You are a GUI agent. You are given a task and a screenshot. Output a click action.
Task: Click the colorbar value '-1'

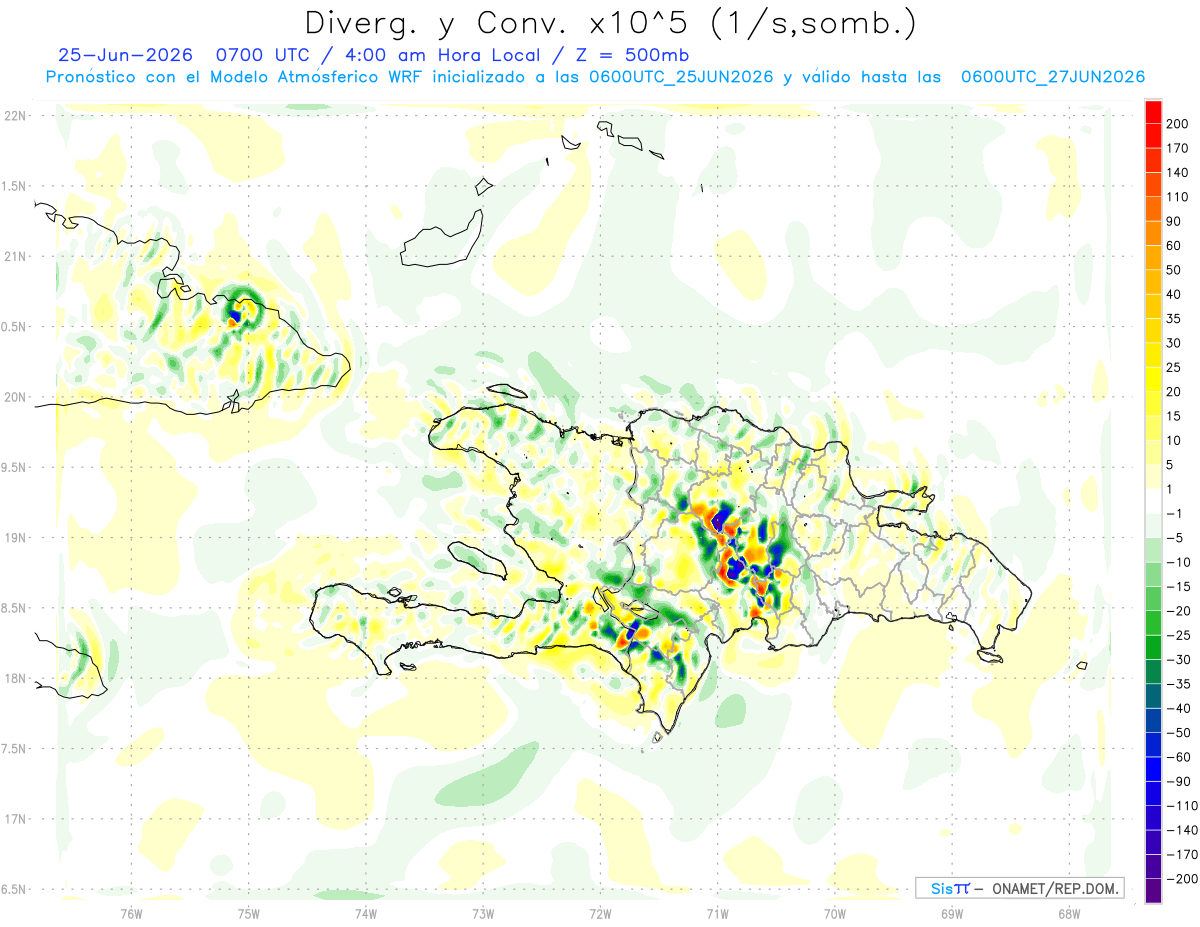[1176, 513]
